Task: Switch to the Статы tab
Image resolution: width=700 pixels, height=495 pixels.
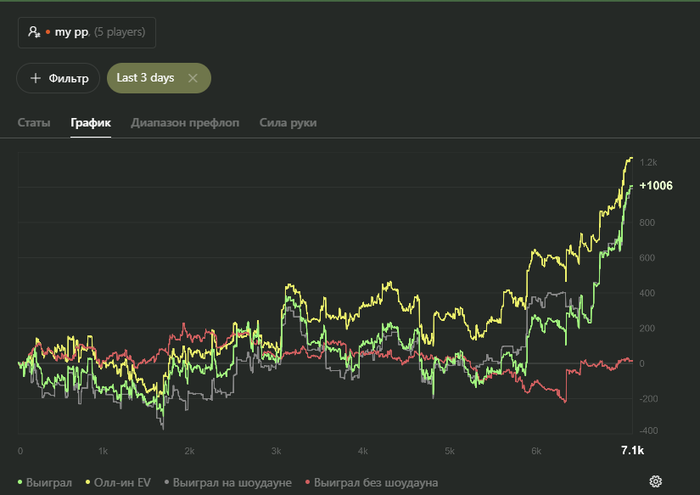Action: 34,123
